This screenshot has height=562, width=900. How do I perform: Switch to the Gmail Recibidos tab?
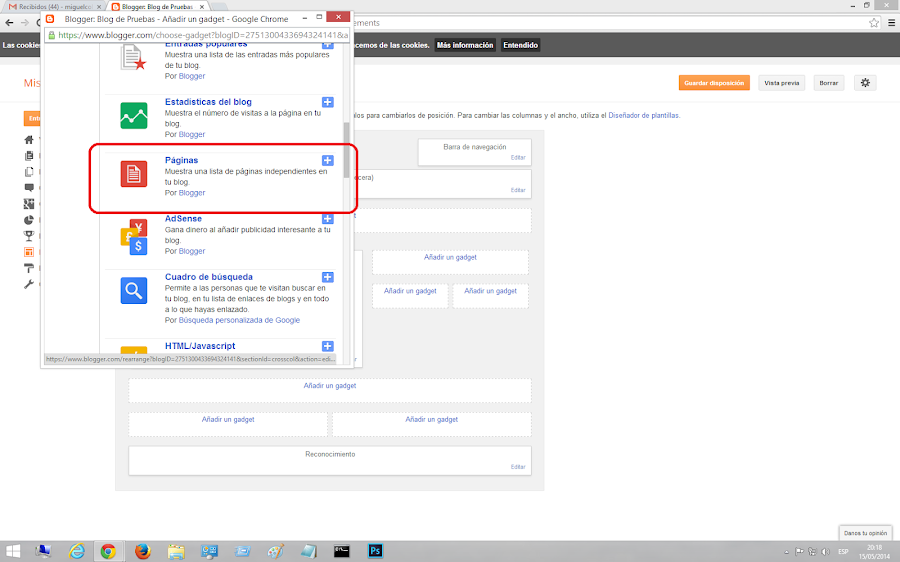click(x=55, y=7)
